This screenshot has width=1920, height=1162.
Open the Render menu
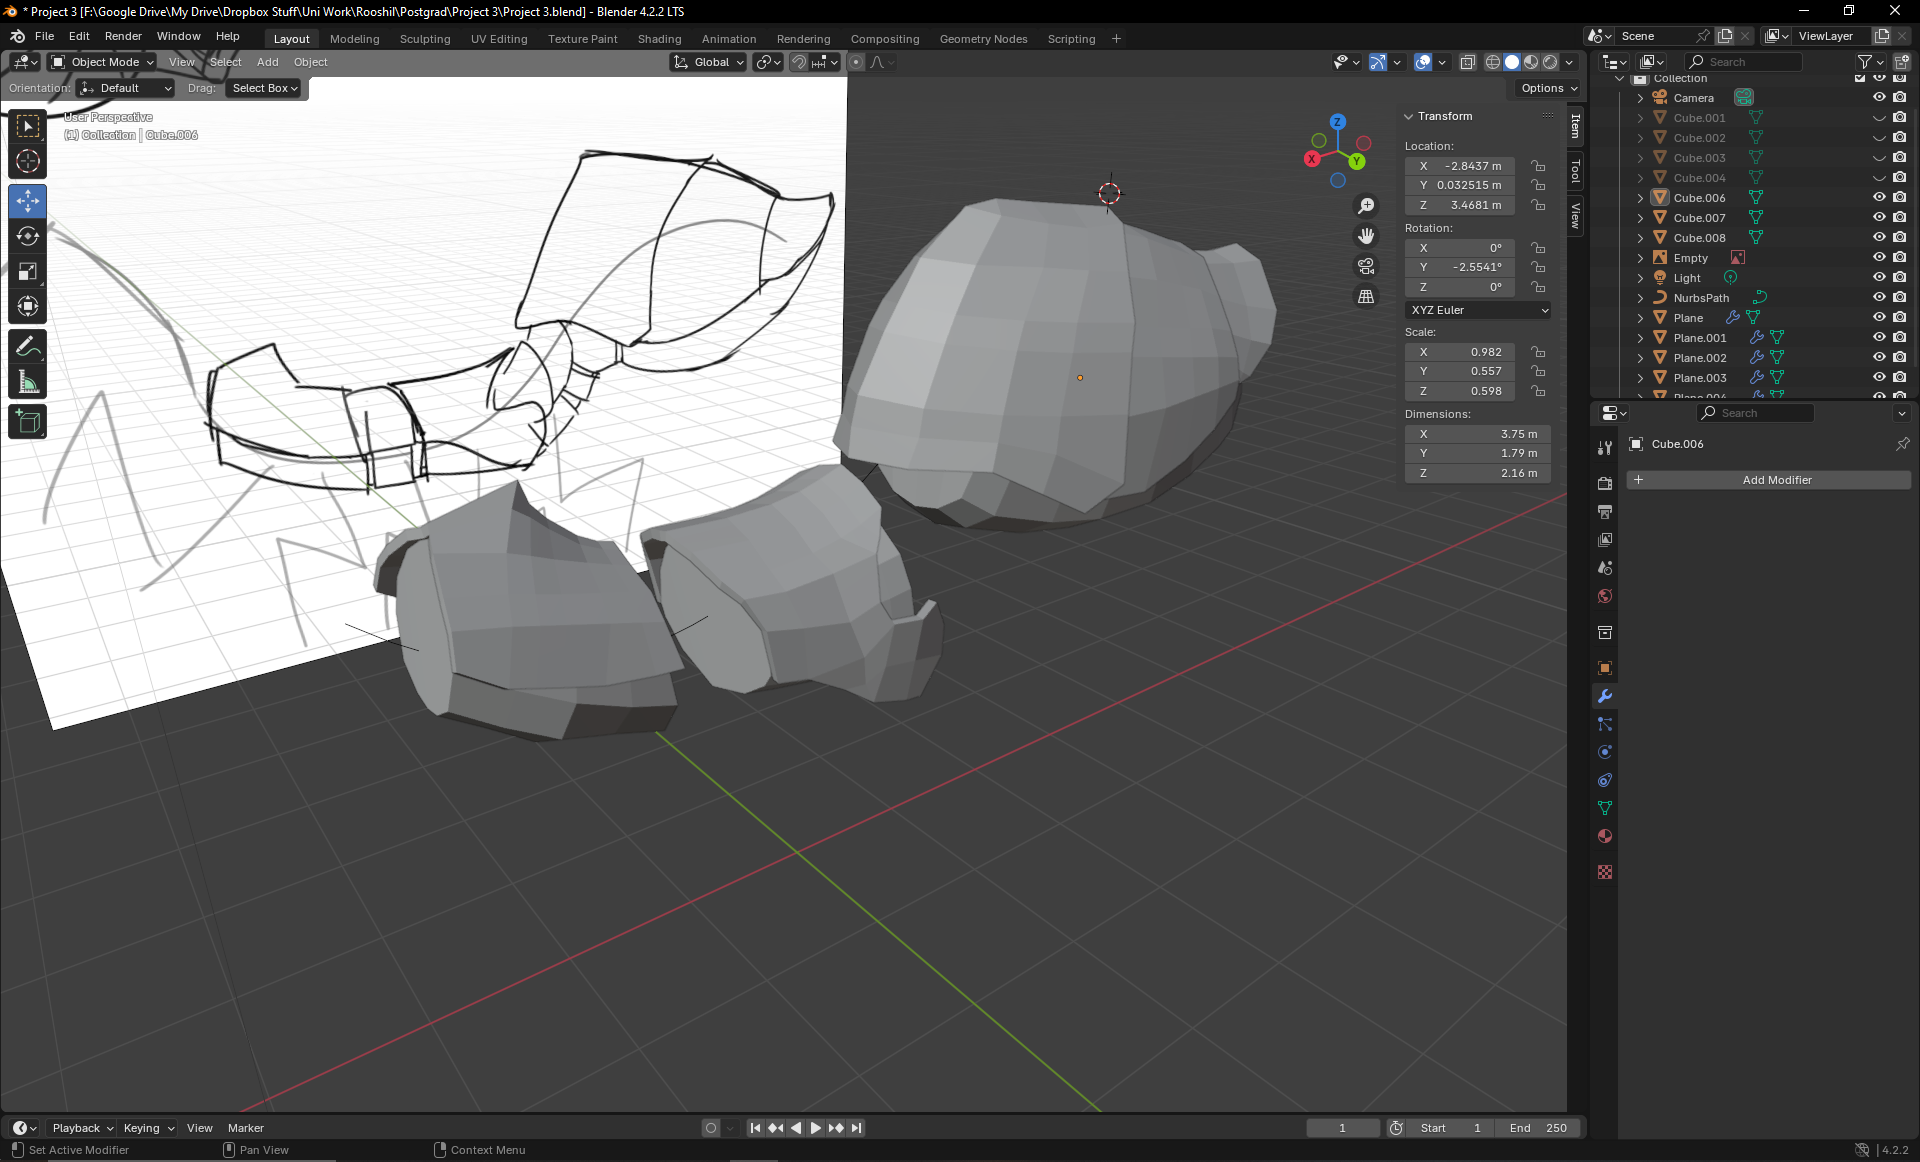click(123, 36)
